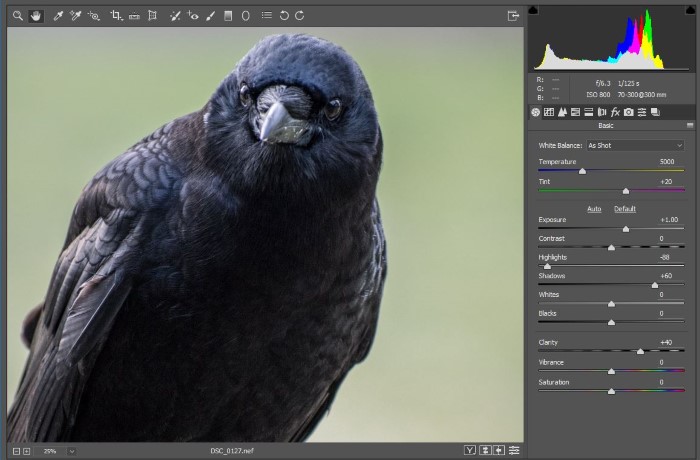The image size is (700, 460).
Task: Select the Zoom tool in the toolbar
Action: pos(17,16)
